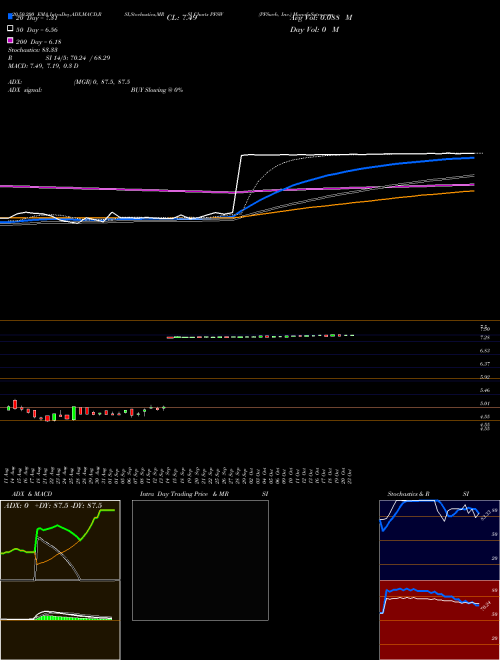Open the ADX indicator chart panel

(x=60, y=540)
